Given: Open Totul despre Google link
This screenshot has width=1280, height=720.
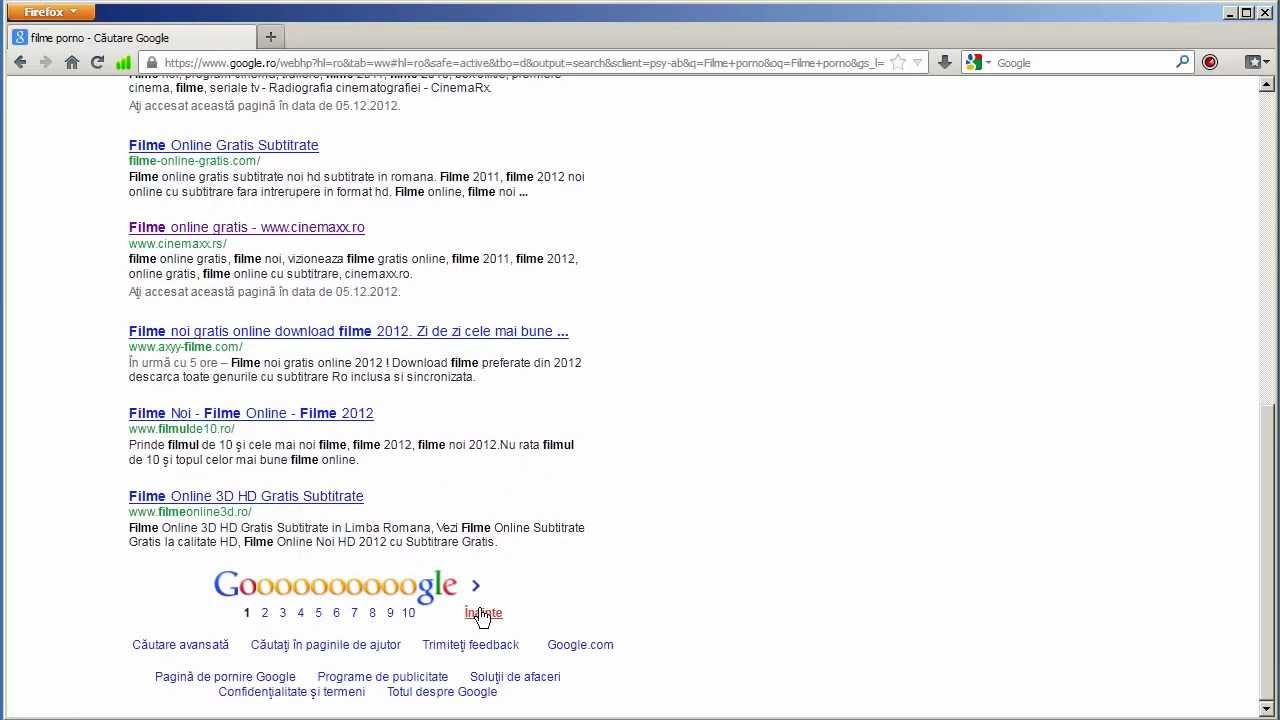Looking at the screenshot, I should (x=442, y=692).
